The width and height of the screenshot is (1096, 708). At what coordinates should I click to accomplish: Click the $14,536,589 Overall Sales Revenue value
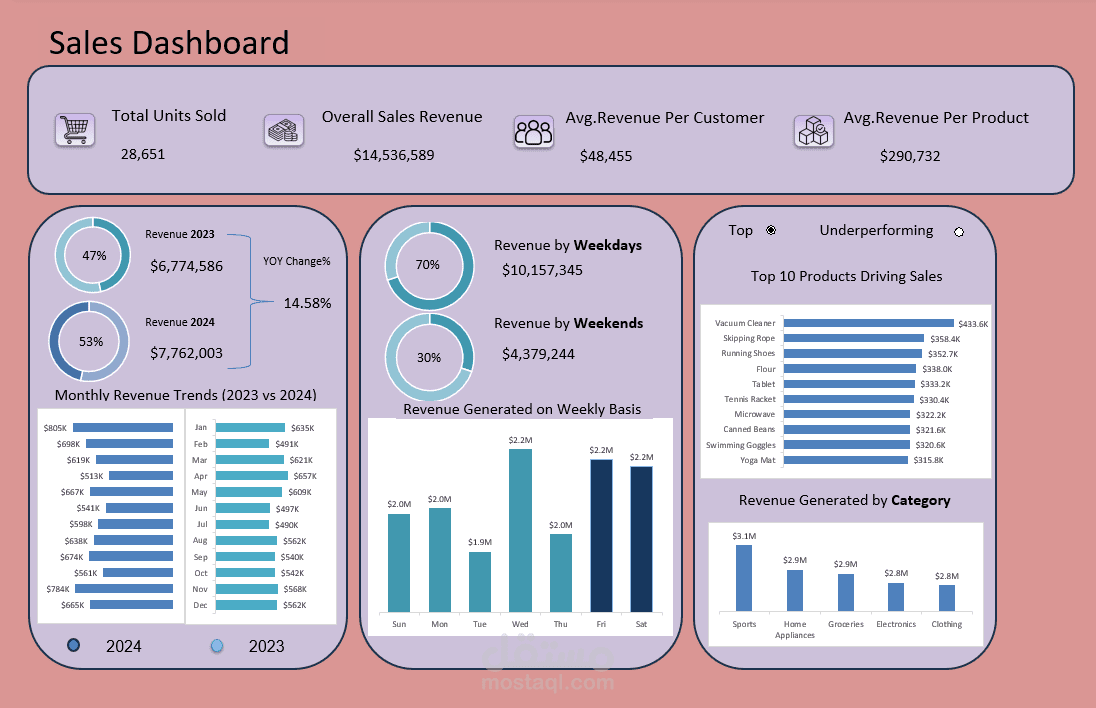393,155
